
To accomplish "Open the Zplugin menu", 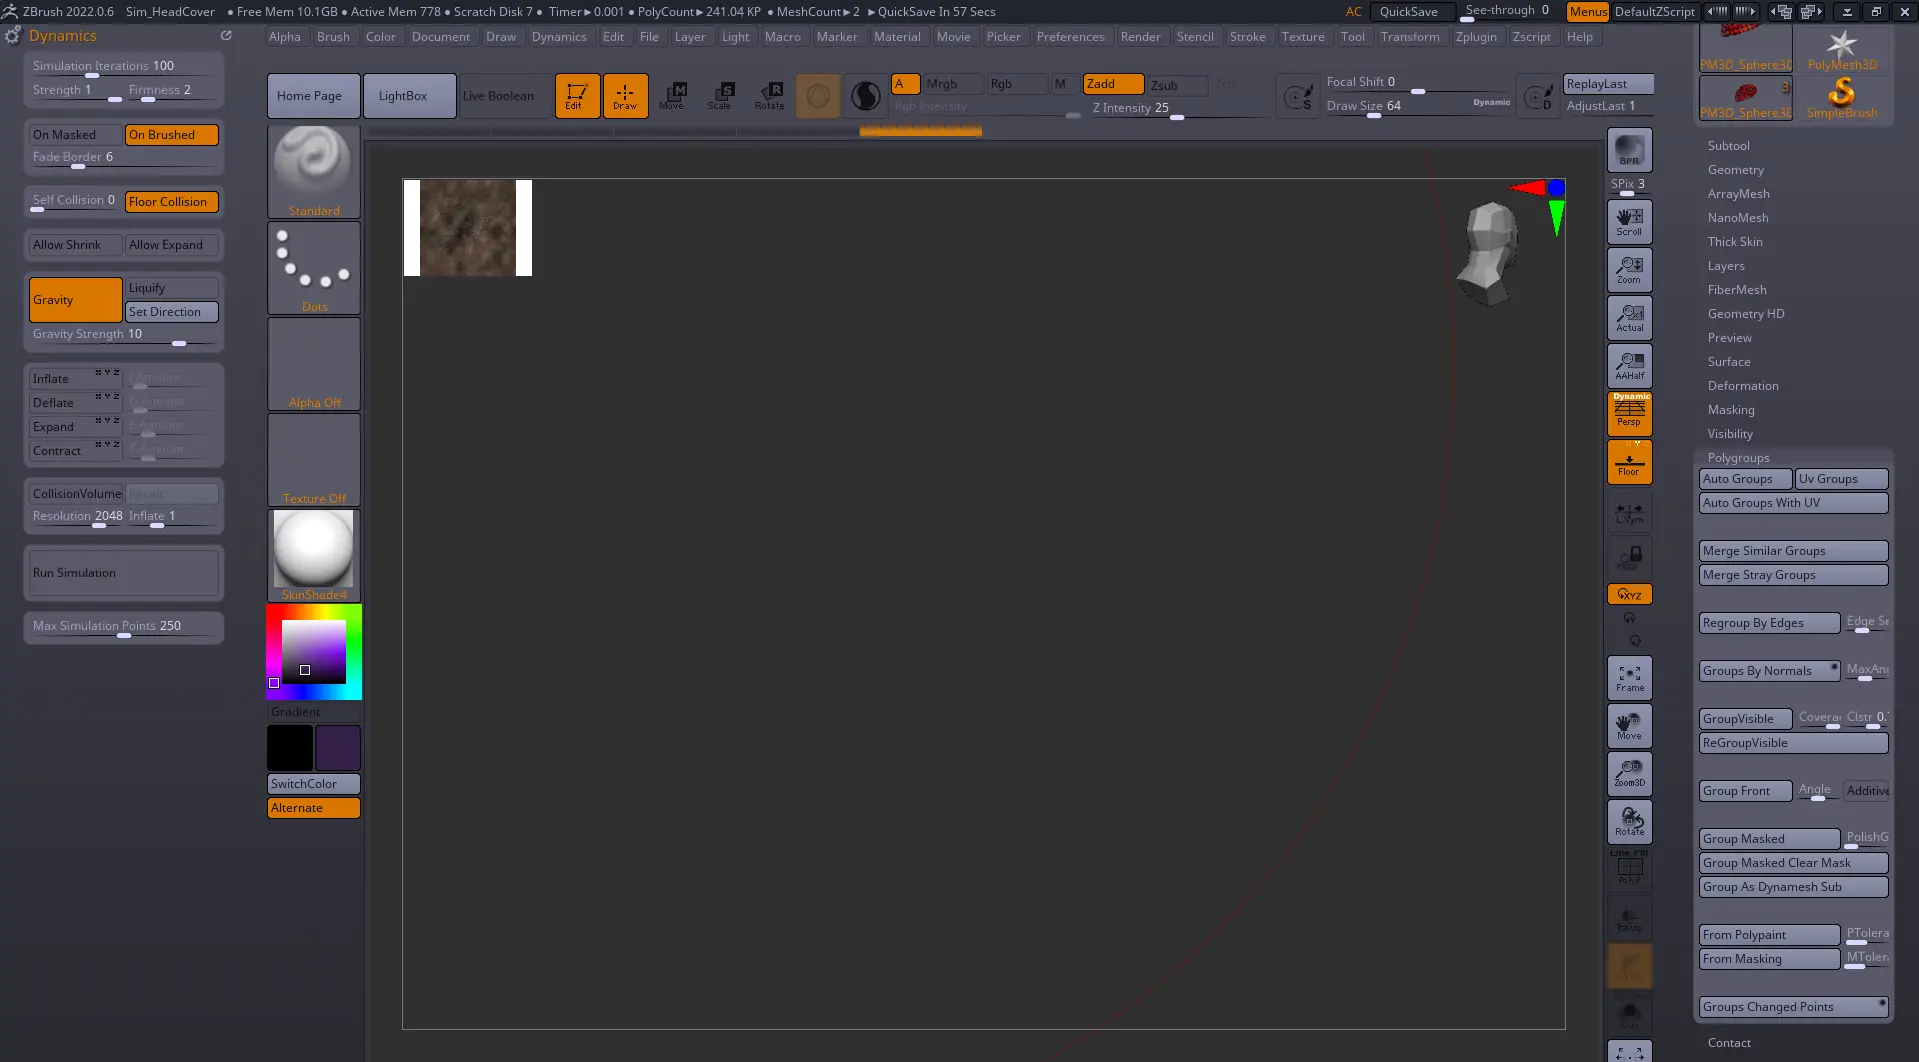I will pos(1476,37).
